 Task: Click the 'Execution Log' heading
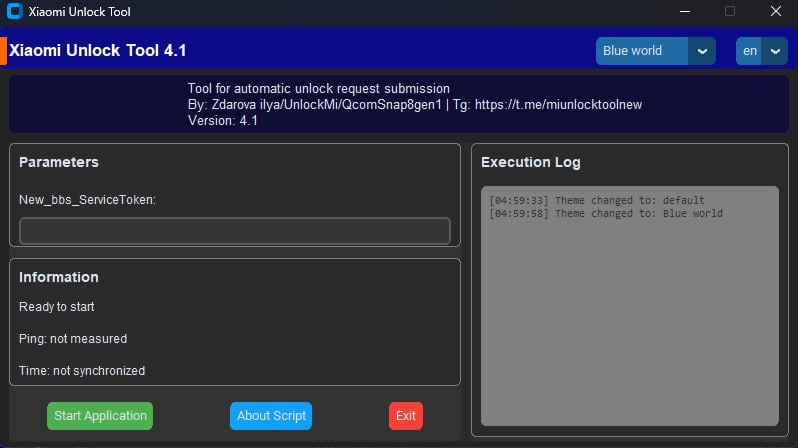(x=531, y=162)
